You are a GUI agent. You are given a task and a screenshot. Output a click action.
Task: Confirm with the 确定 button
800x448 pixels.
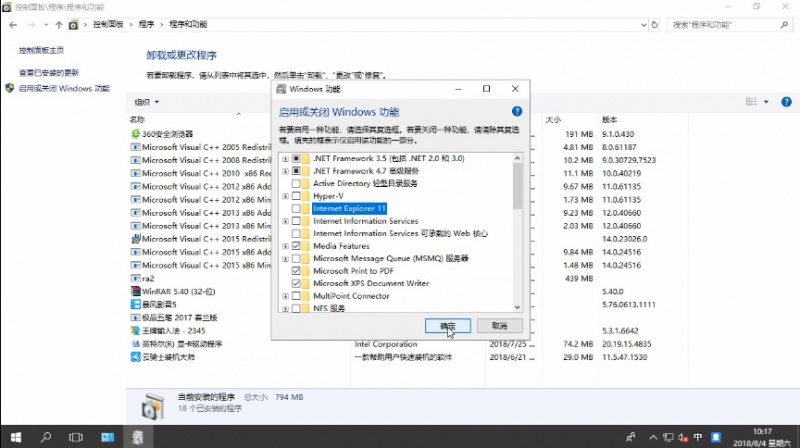(x=447, y=326)
